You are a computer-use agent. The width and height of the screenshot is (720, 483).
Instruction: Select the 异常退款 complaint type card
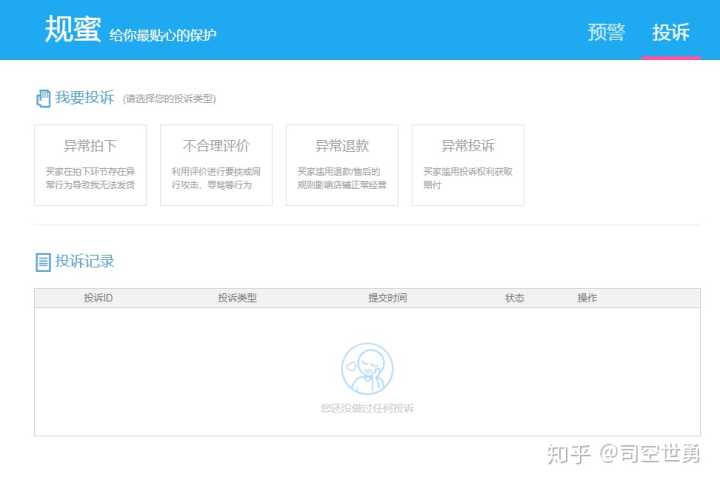[342, 165]
